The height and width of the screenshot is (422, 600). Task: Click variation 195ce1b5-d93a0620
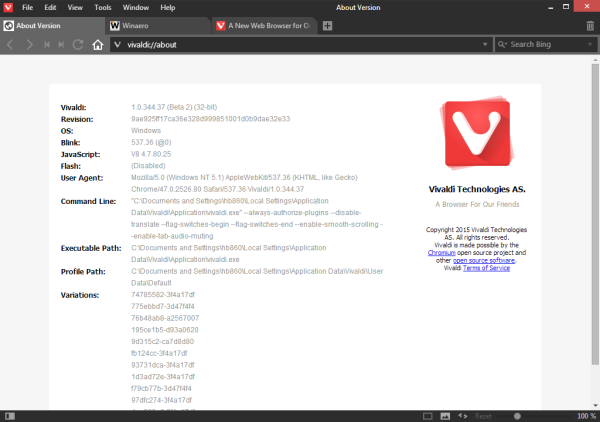(x=165, y=330)
